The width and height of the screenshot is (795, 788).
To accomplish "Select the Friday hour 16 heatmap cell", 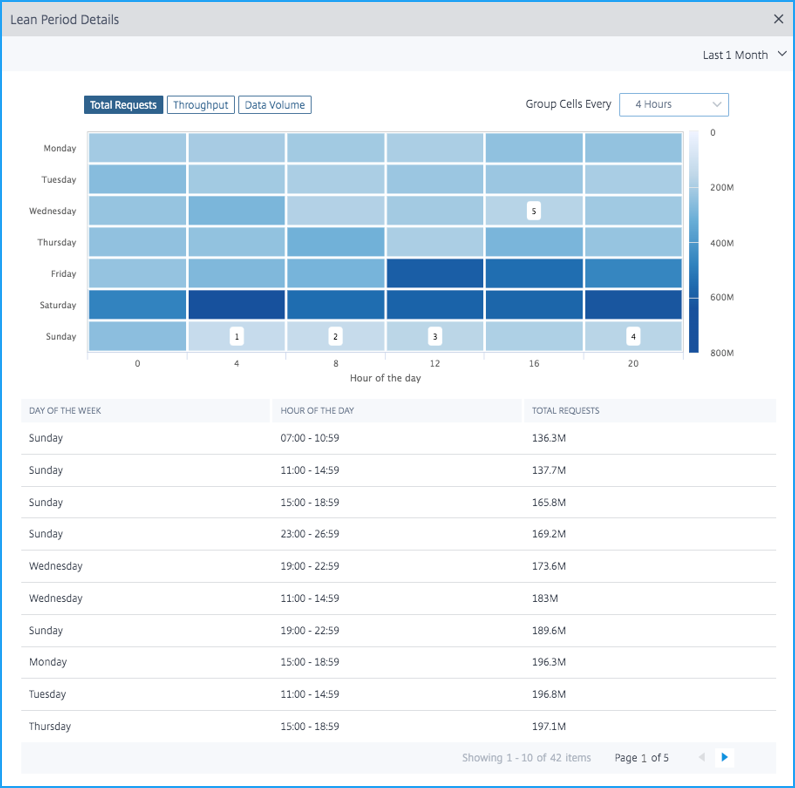I will (533, 273).
